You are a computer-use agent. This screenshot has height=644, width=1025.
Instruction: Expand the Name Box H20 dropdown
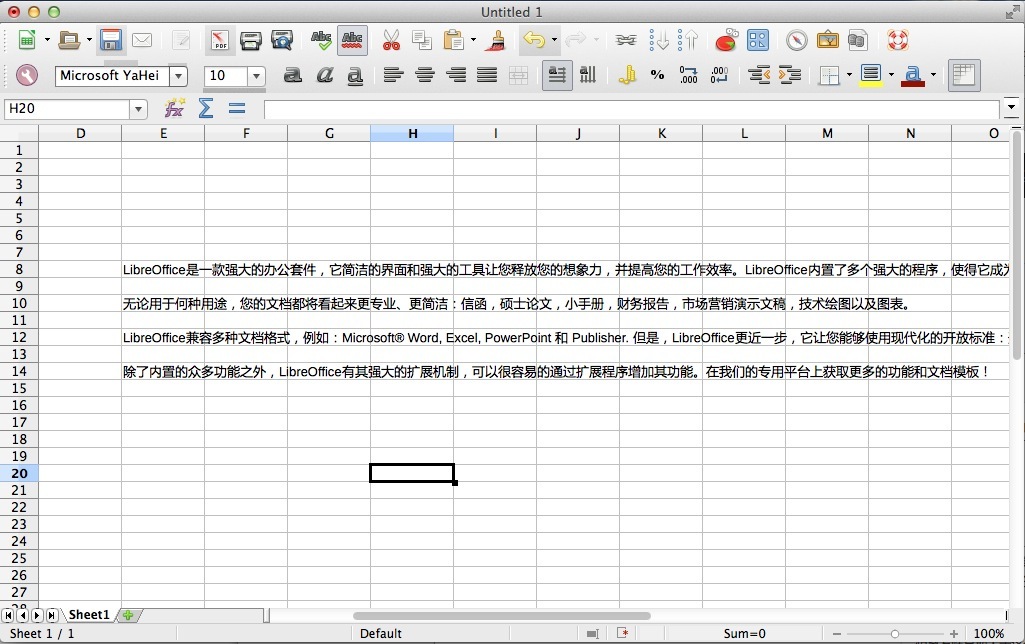tap(138, 109)
